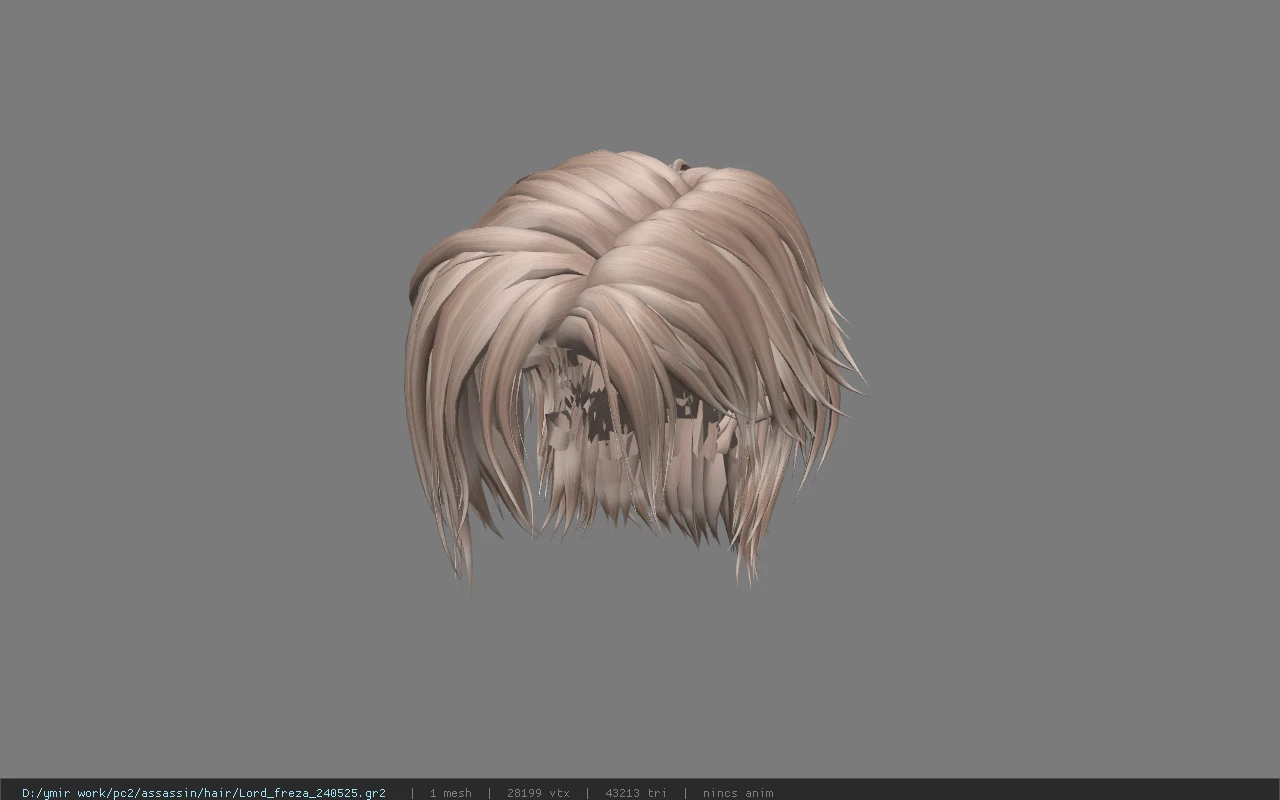Click the '28199 vtx' vertex count
The width and height of the screenshot is (1280, 800).
(538, 793)
